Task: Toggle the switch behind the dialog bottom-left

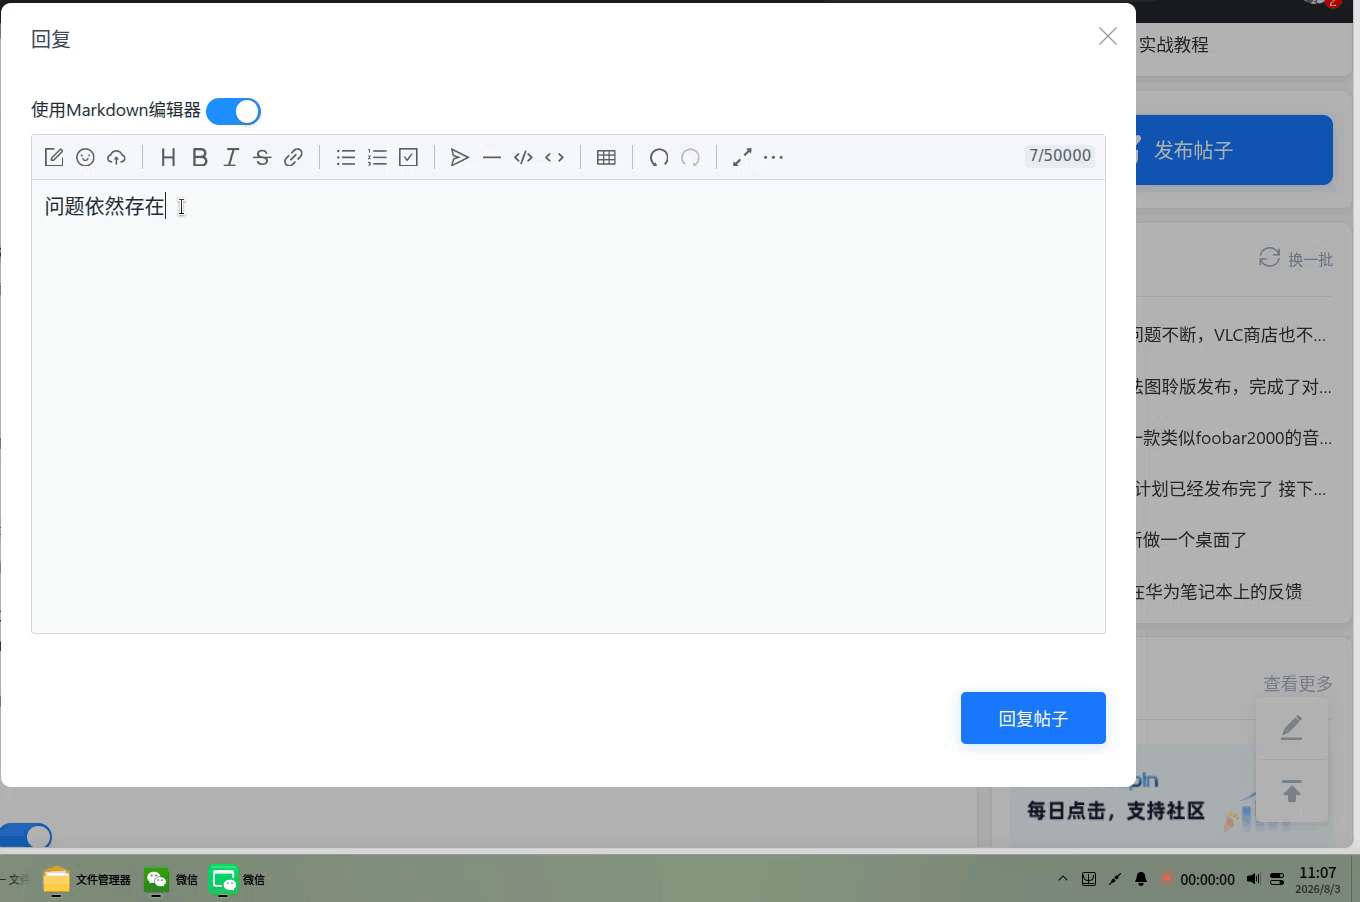Action: tap(26, 835)
